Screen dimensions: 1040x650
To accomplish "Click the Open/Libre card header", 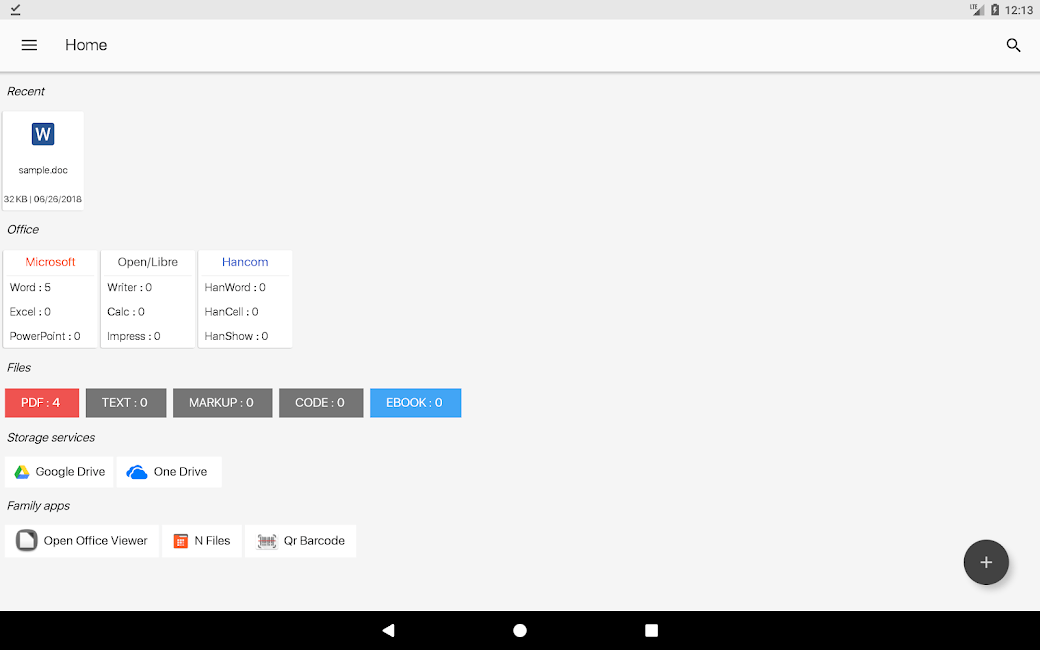I will tap(148, 262).
